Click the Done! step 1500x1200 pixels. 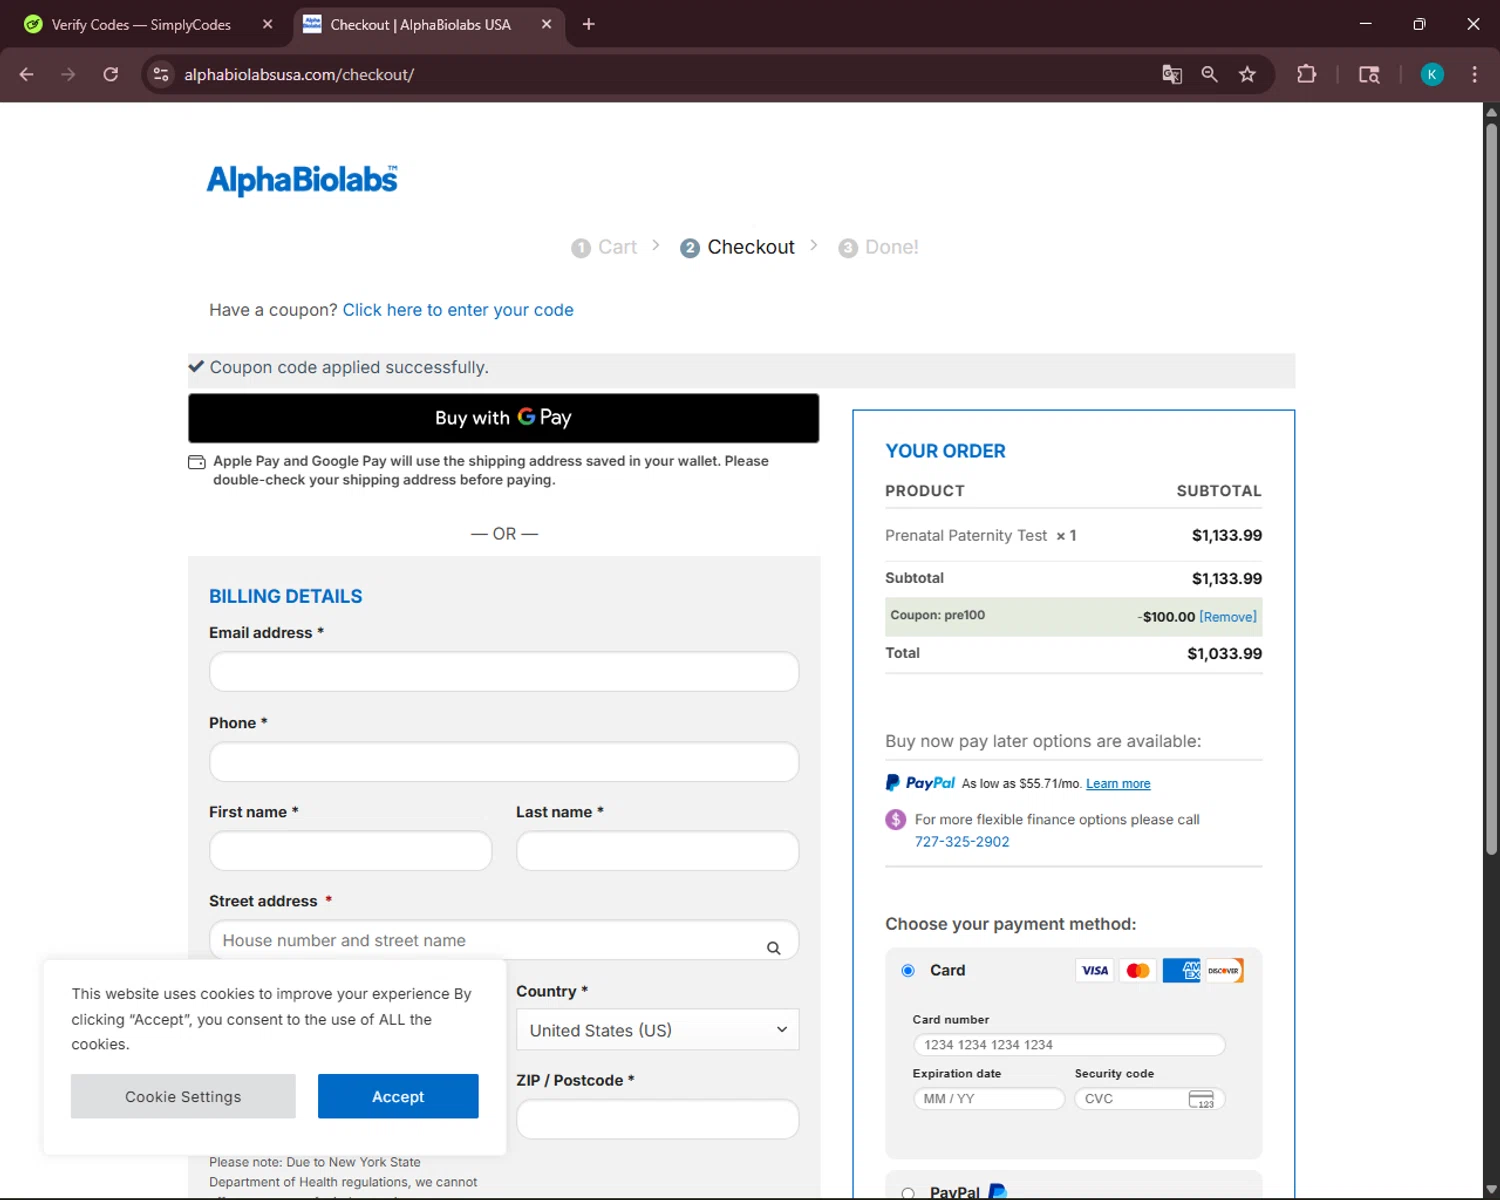[x=878, y=247]
